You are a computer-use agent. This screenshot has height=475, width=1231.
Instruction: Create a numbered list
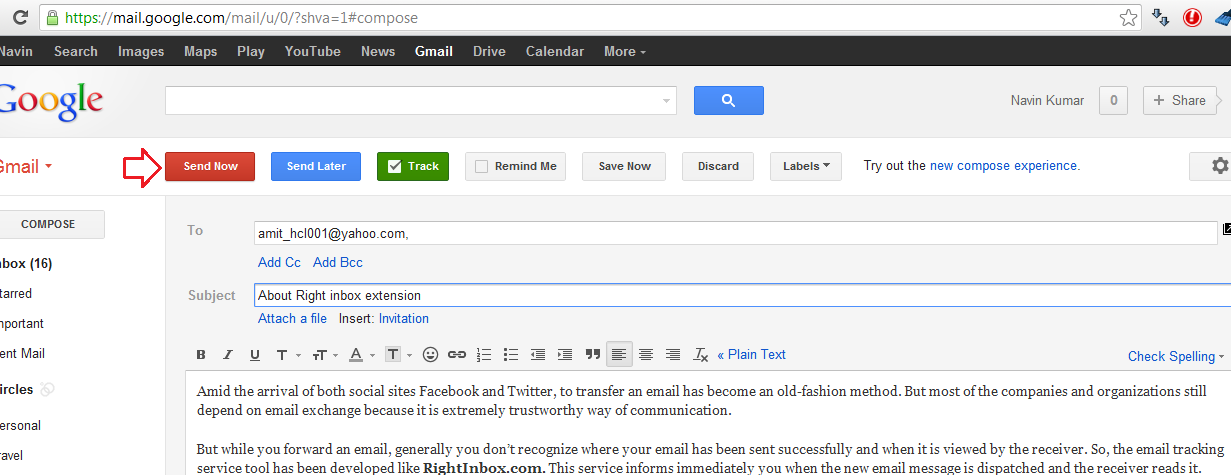coord(485,355)
